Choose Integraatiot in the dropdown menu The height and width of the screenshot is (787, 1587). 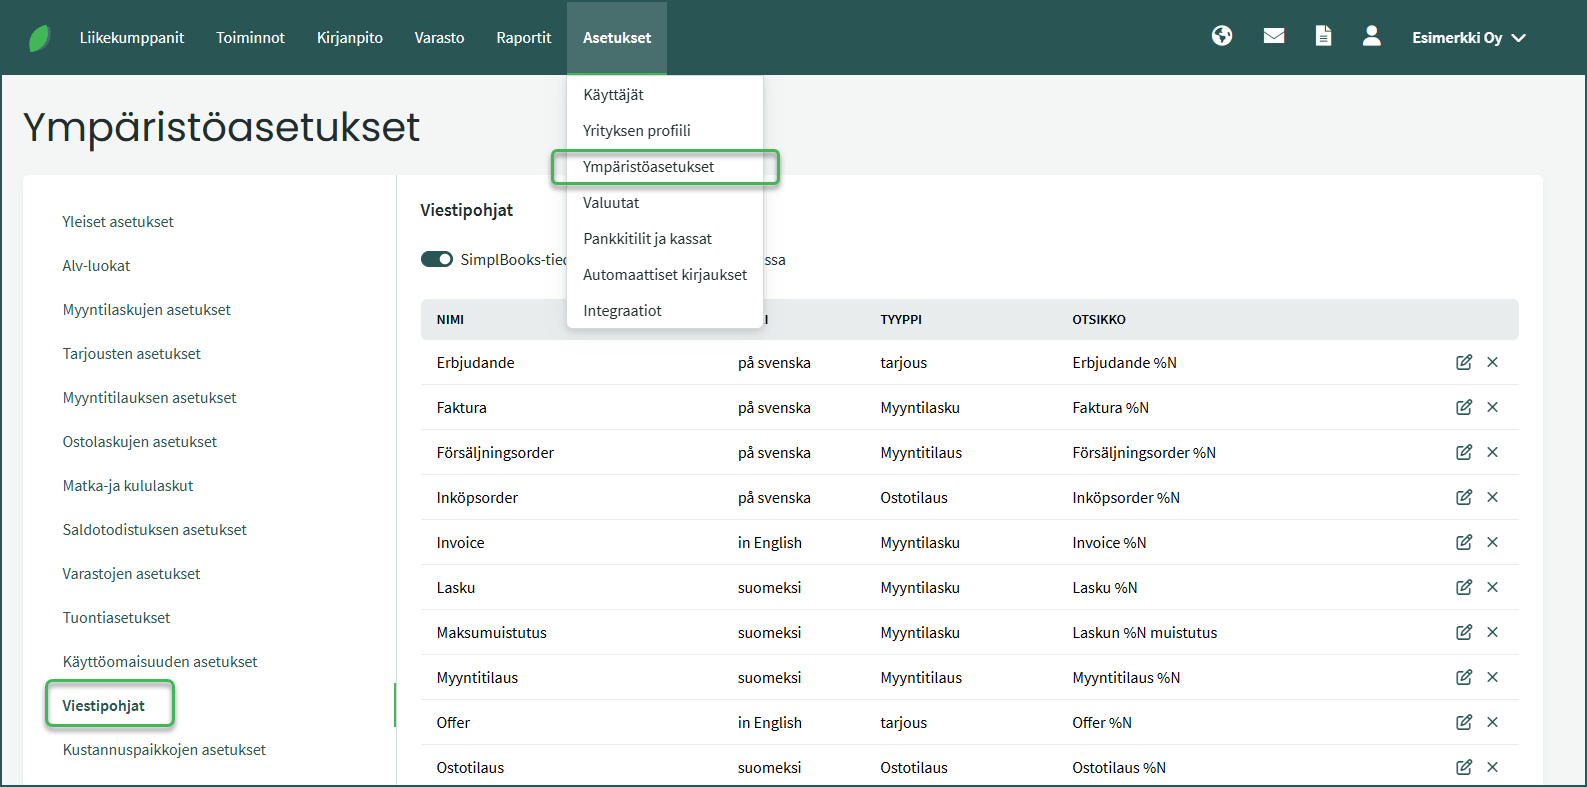pos(622,311)
